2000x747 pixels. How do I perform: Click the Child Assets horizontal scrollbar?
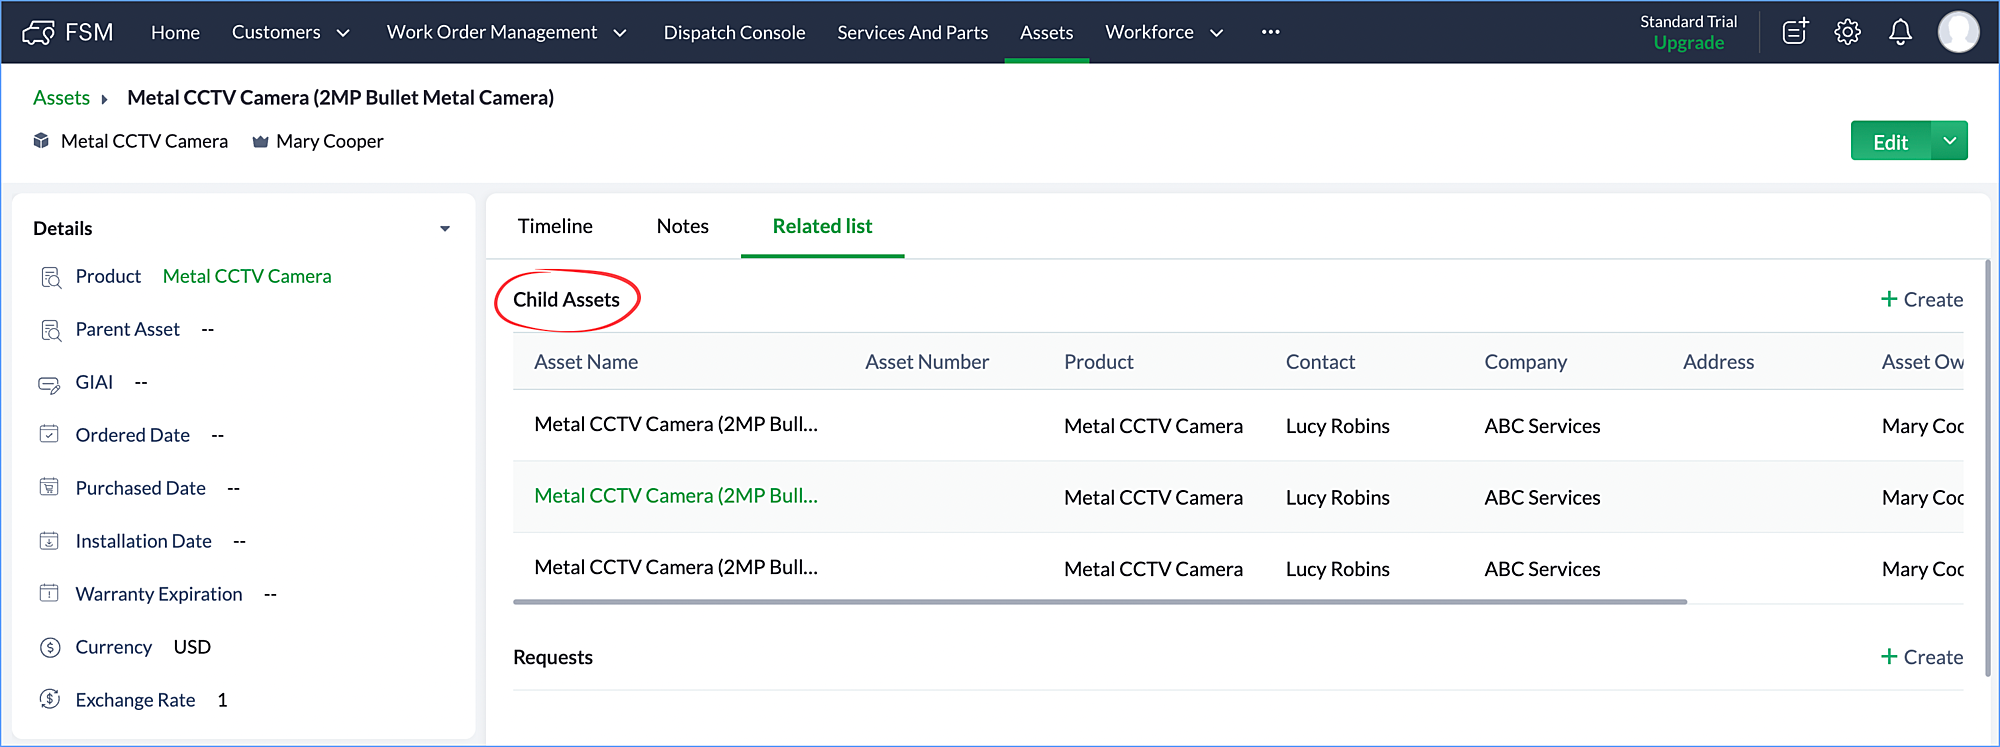tap(1100, 602)
